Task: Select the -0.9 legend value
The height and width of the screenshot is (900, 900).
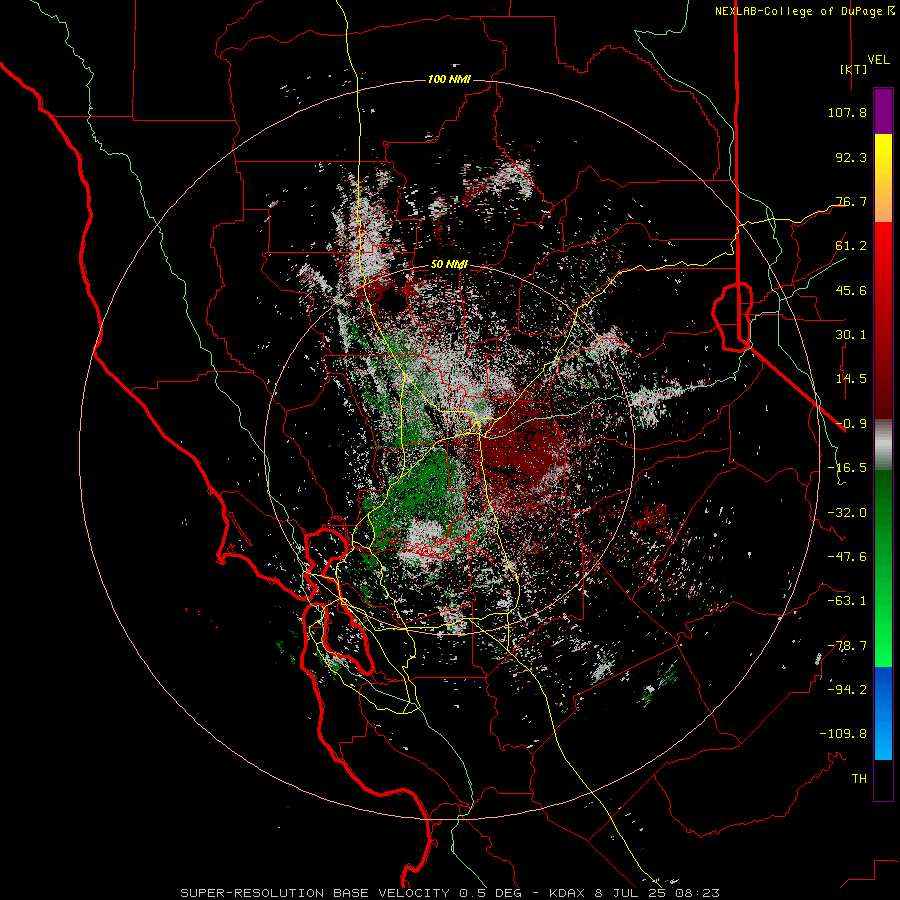Action: click(851, 424)
